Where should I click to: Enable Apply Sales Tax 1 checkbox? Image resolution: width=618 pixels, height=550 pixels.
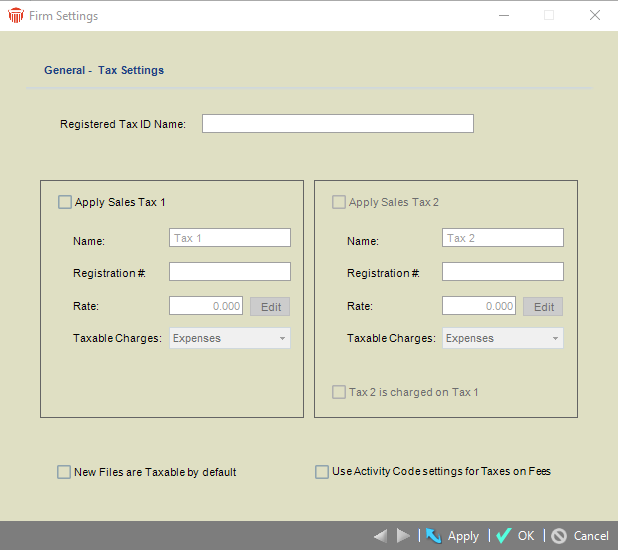pyautogui.click(x=65, y=202)
